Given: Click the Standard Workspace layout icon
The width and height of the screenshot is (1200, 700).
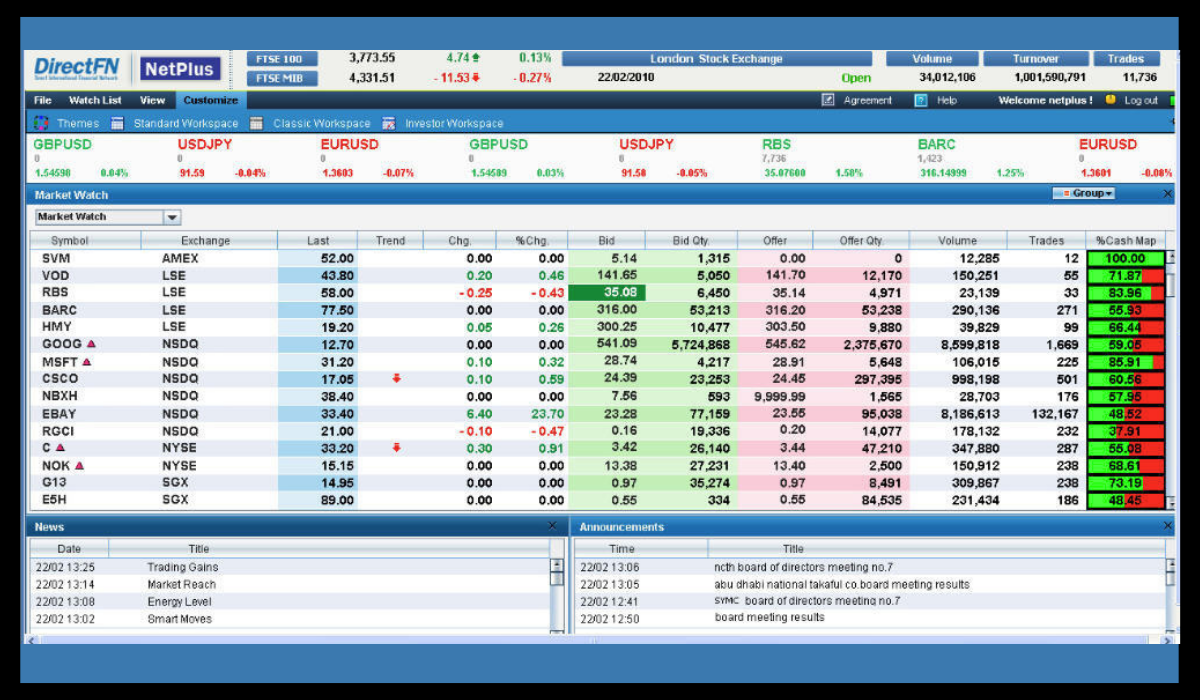Looking at the screenshot, I should [x=117, y=123].
